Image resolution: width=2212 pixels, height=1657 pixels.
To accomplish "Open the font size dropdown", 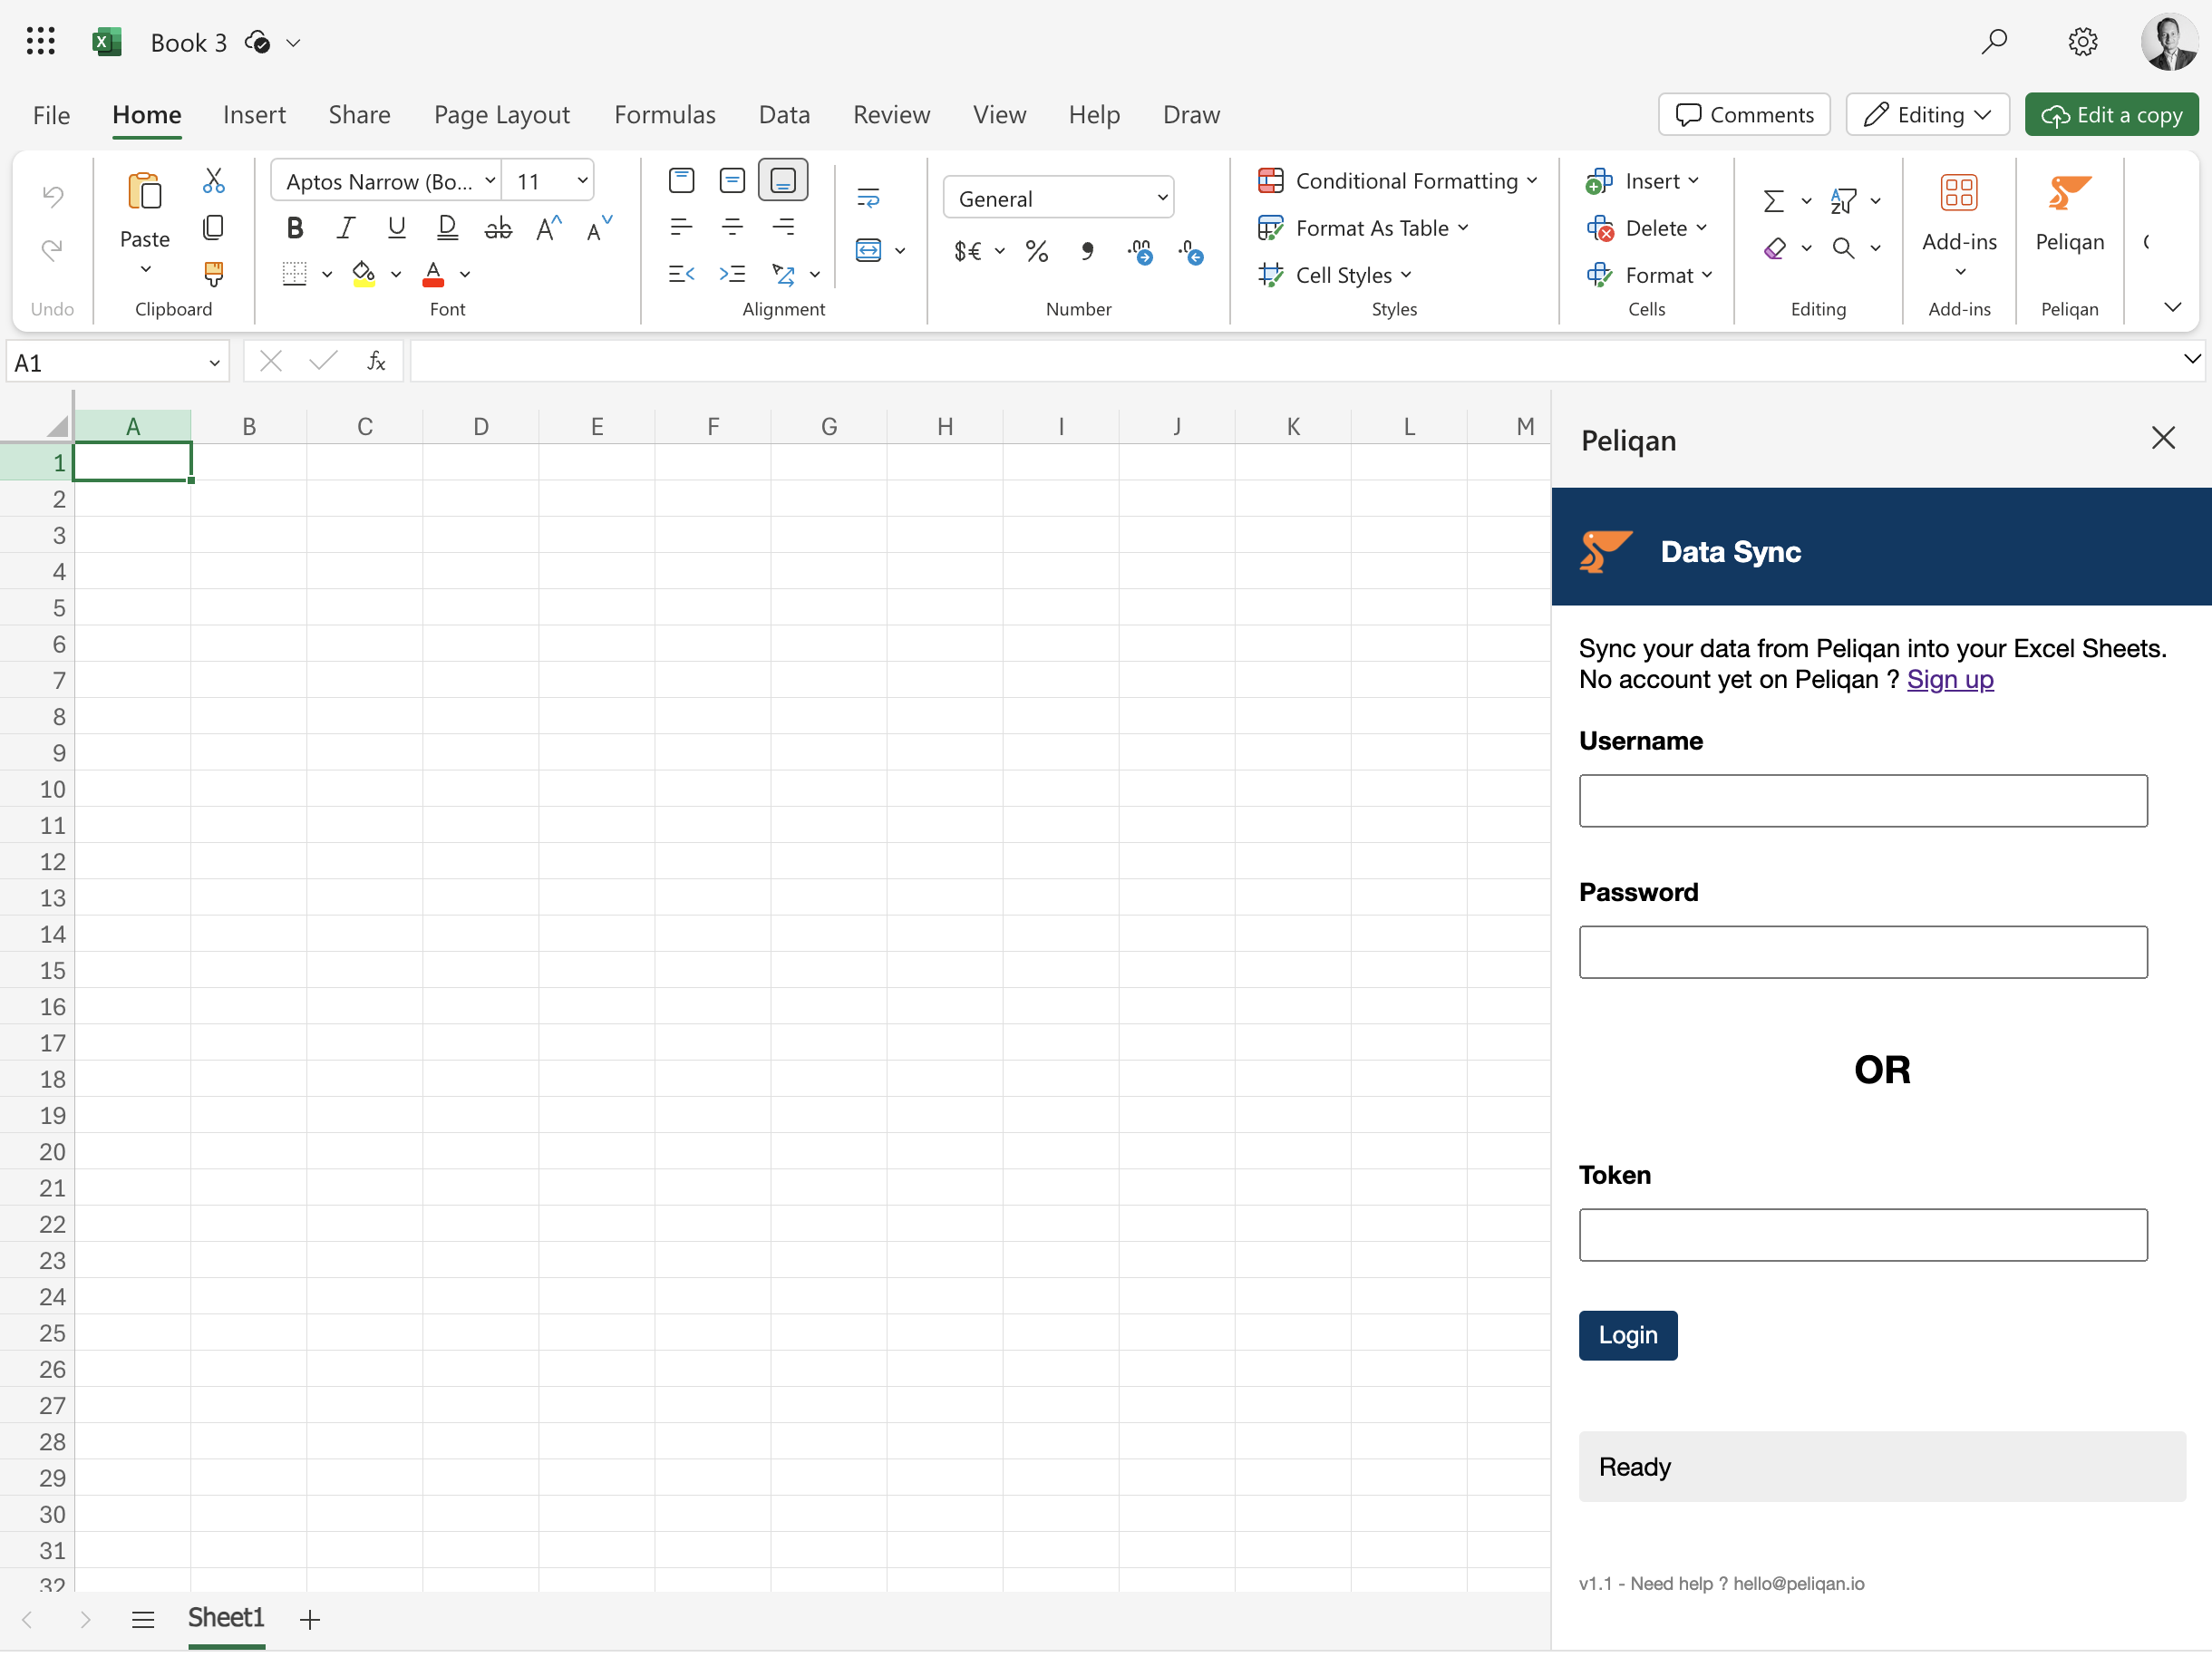I will (582, 181).
